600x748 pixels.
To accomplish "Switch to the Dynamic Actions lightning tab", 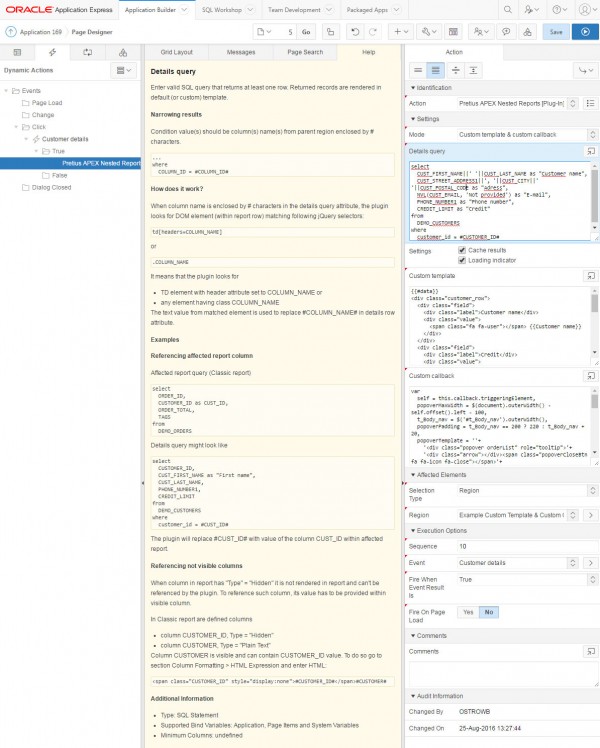I will click(52, 52).
